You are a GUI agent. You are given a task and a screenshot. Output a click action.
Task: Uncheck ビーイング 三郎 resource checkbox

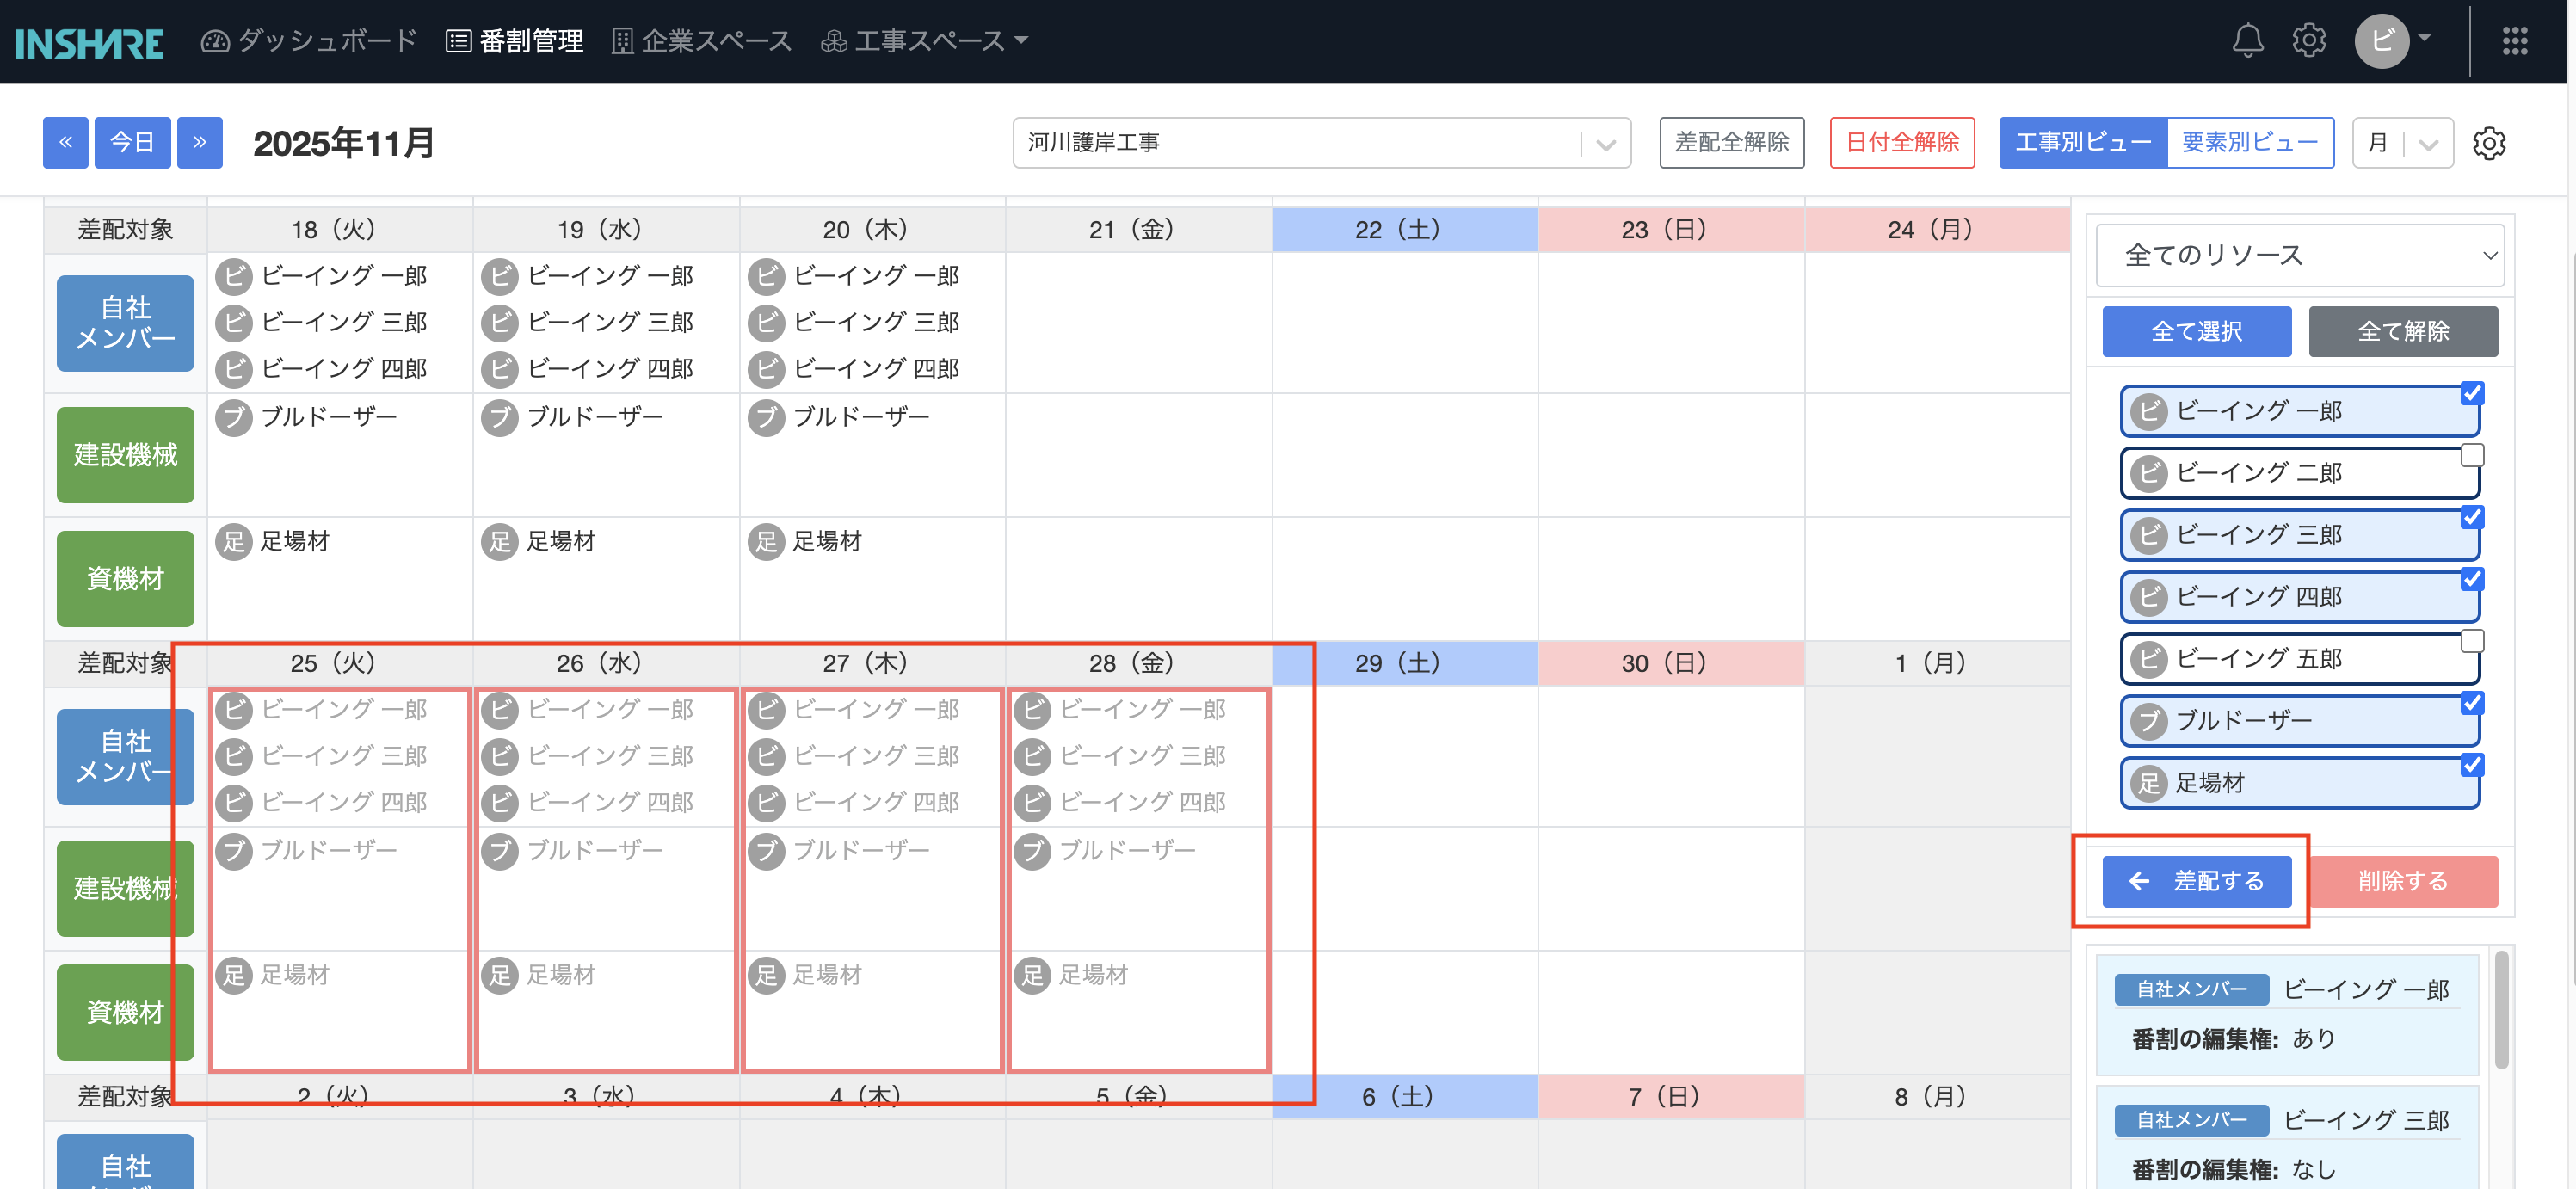2472,517
